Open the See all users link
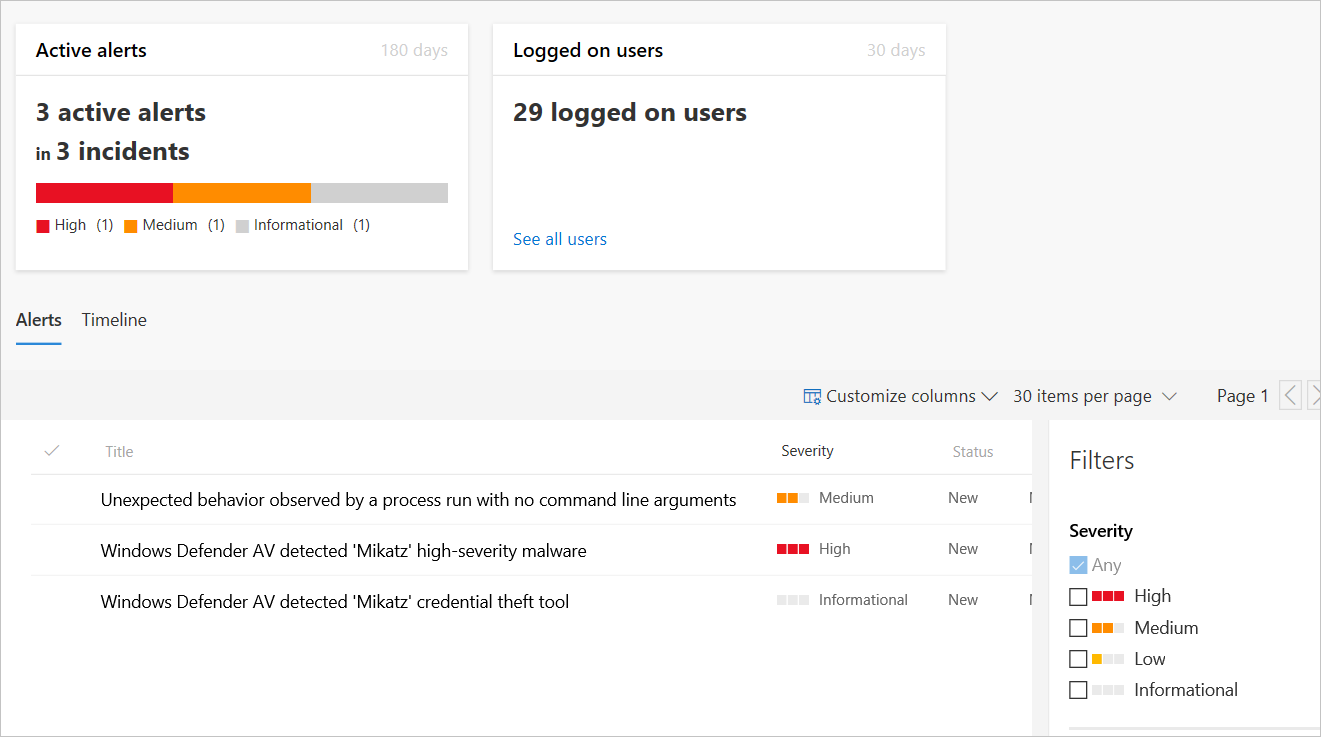This screenshot has width=1321, height=737. click(x=560, y=239)
